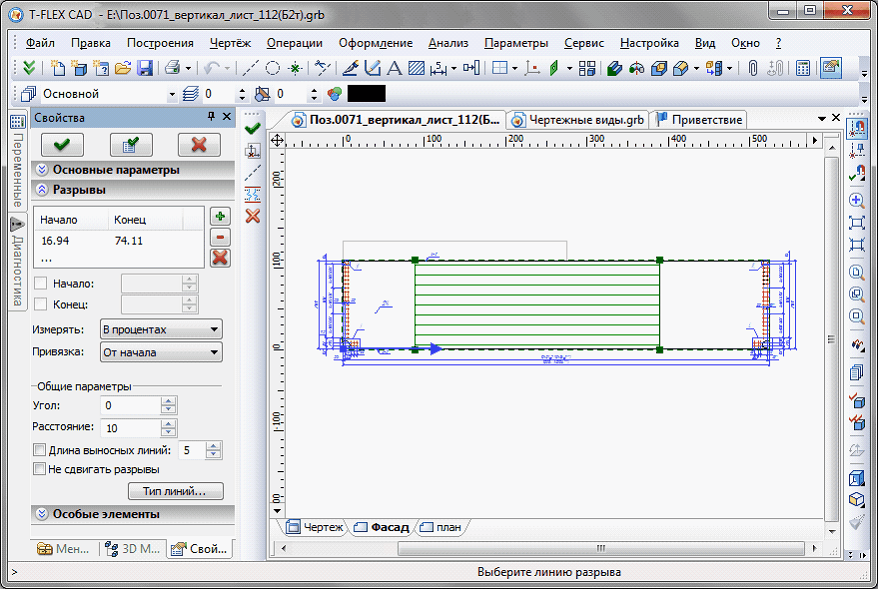The height and width of the screenshot is (590, 879).
Task: Save the document with the floppy icon
Action: [x=145, y=68]
